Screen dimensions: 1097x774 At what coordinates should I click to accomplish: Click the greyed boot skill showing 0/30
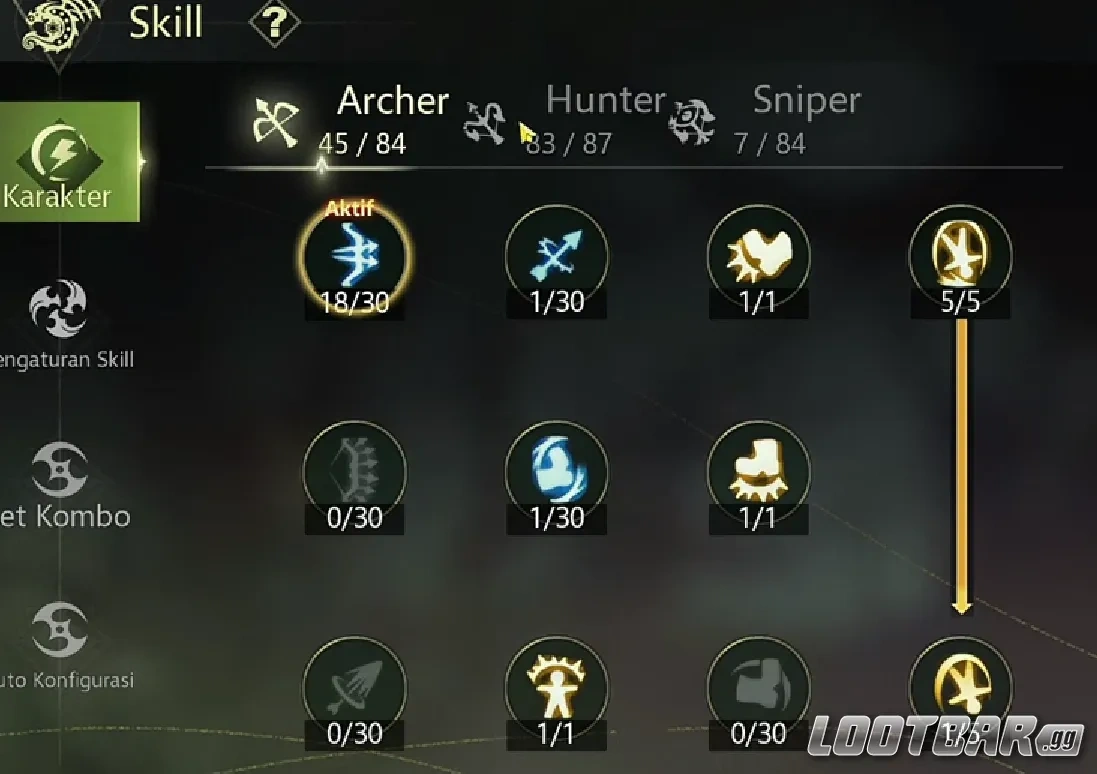(758, 691)
